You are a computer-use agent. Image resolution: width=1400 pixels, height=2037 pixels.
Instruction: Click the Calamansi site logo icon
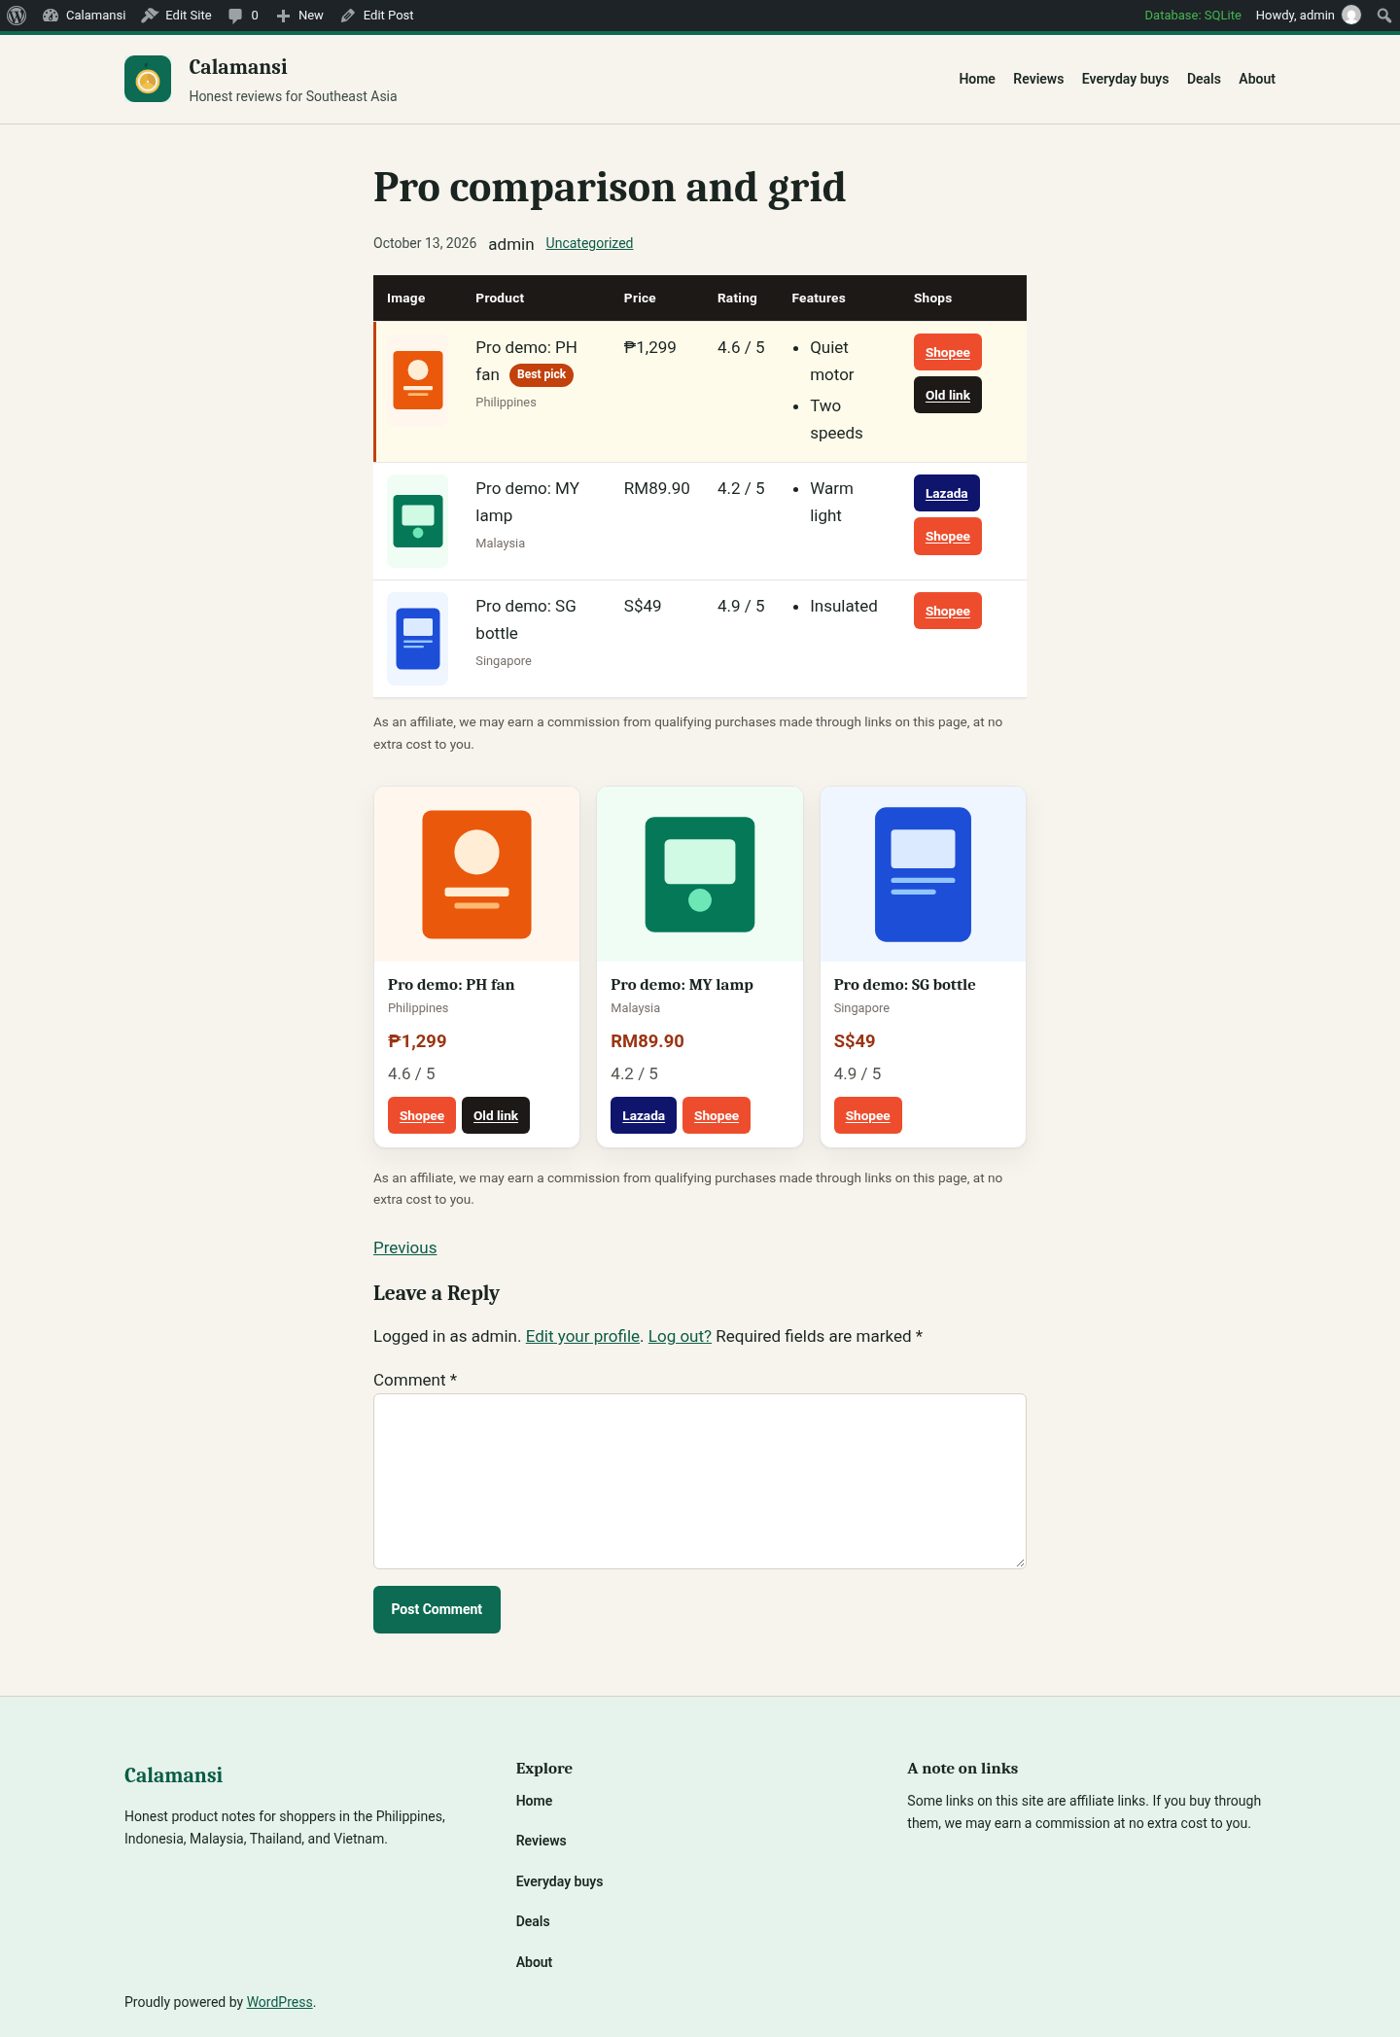click(x=148, y=79)
